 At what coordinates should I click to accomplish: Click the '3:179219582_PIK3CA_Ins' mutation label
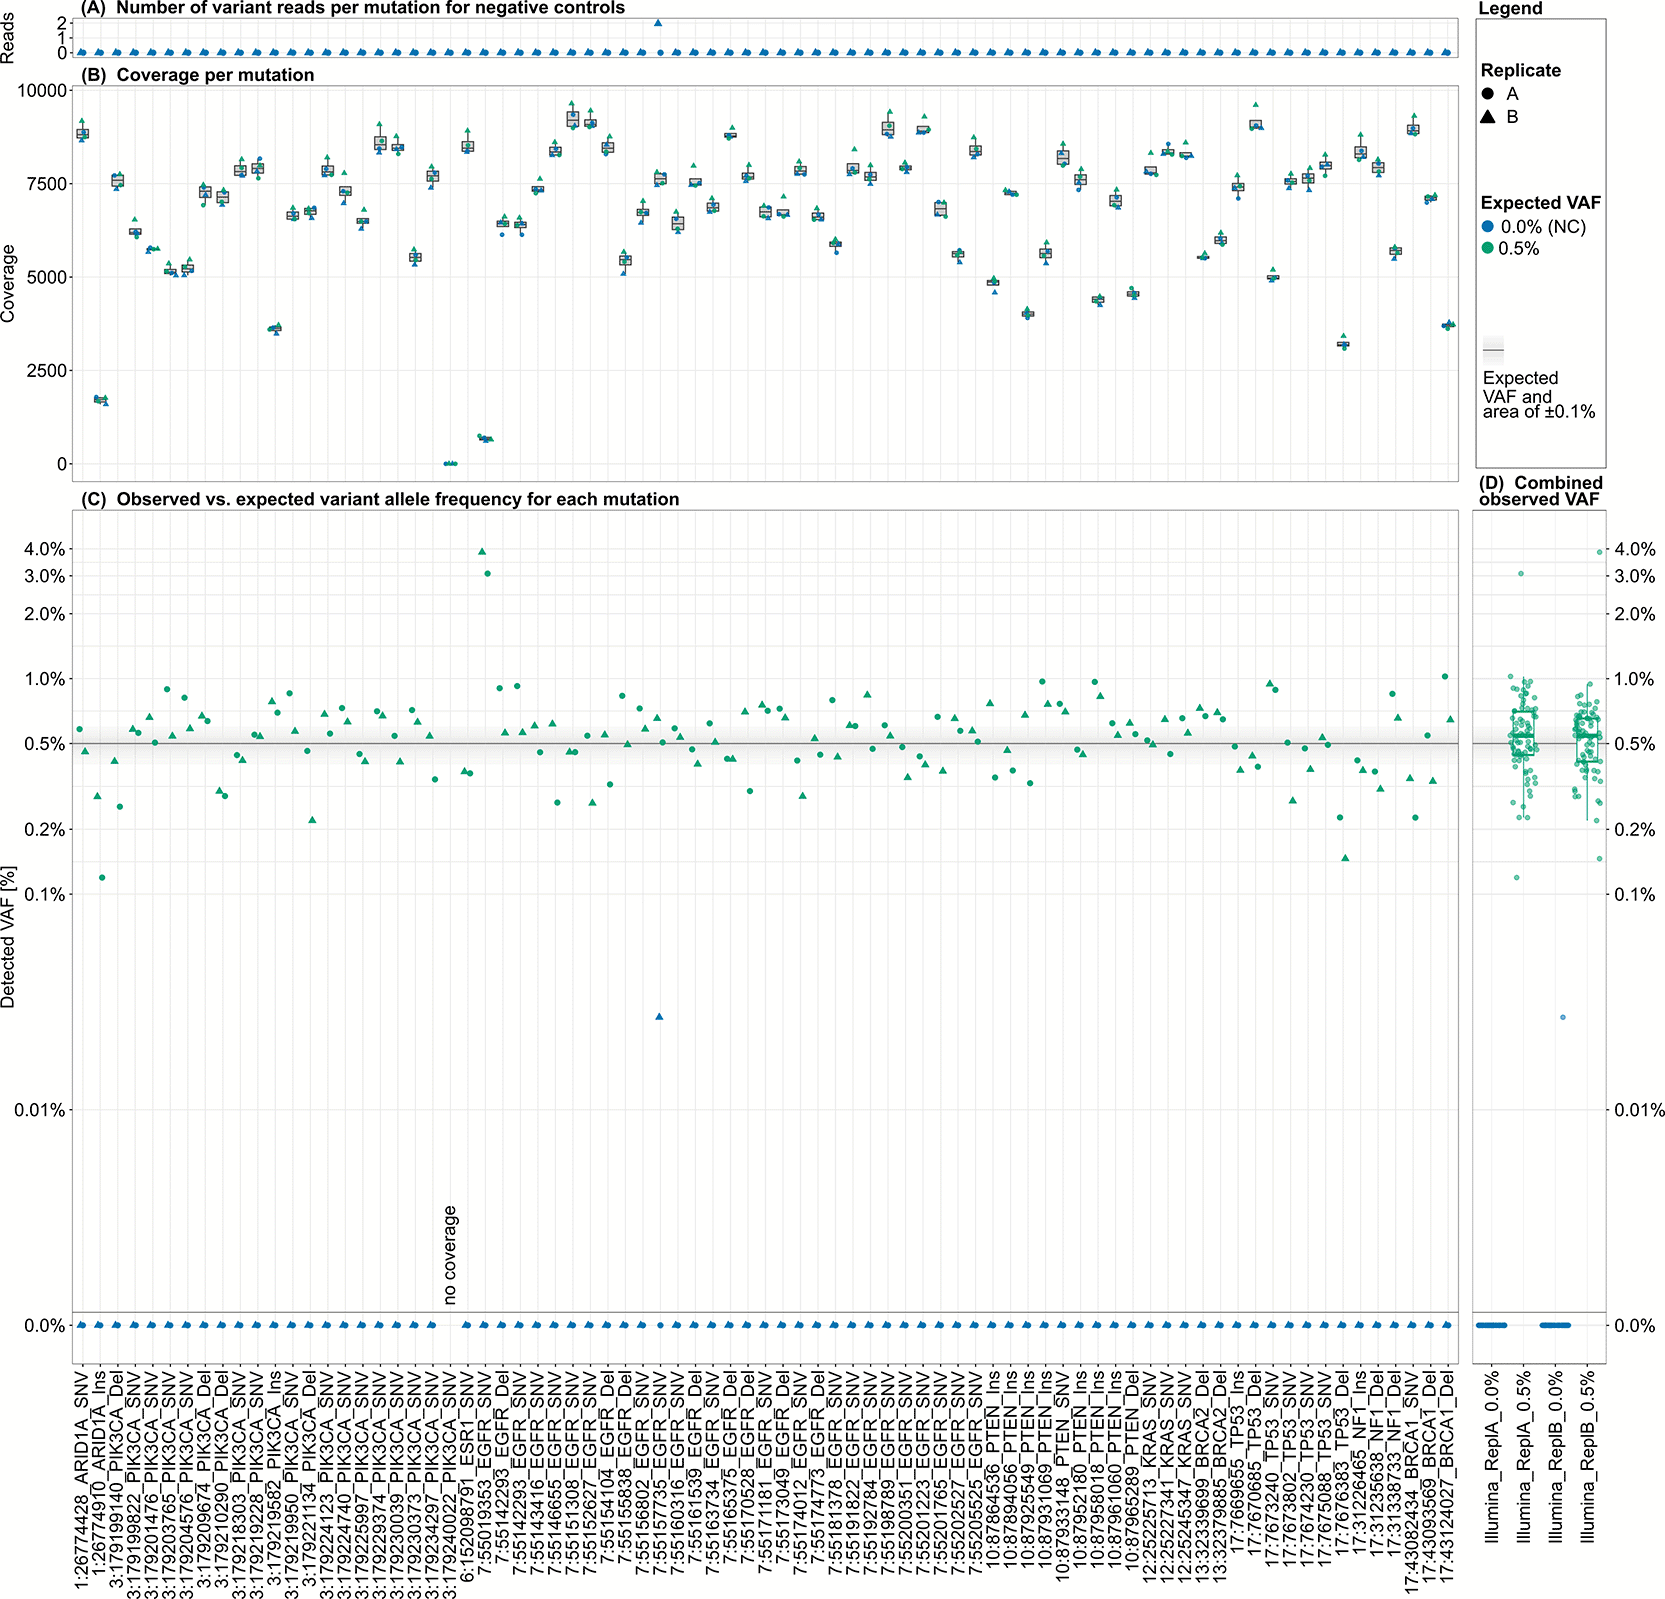(x=274, y=1477)
